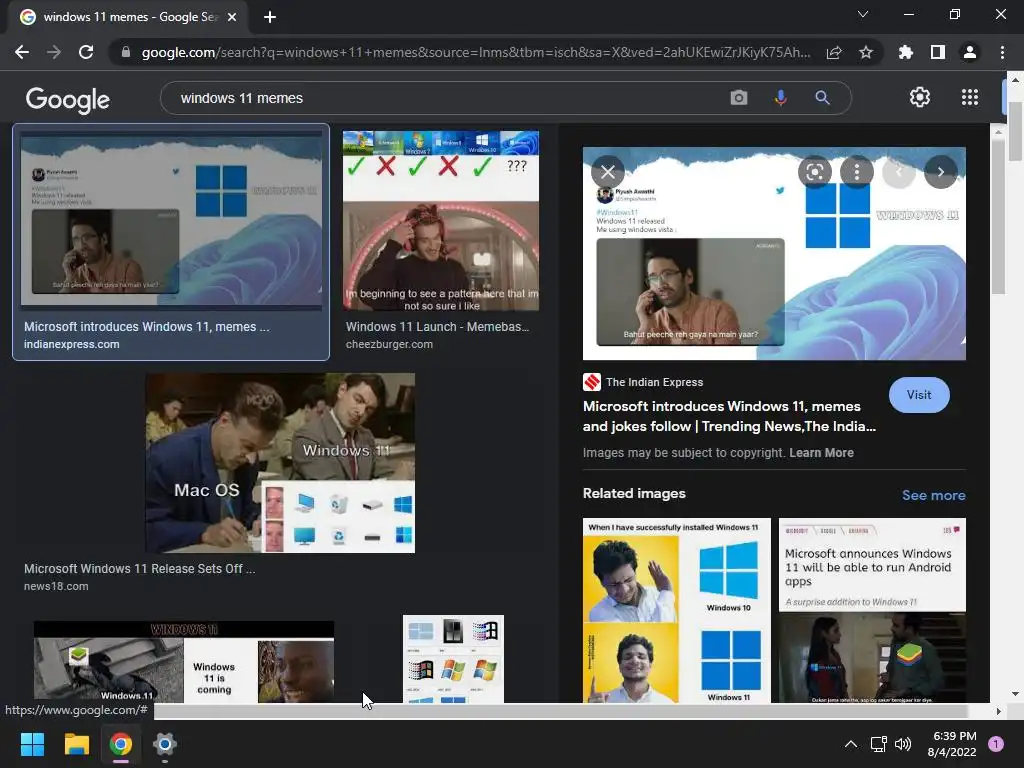Open preview panel more options menu
Image resolution: width=1024 pixels, height=768 pixels.
click(857, 172)
